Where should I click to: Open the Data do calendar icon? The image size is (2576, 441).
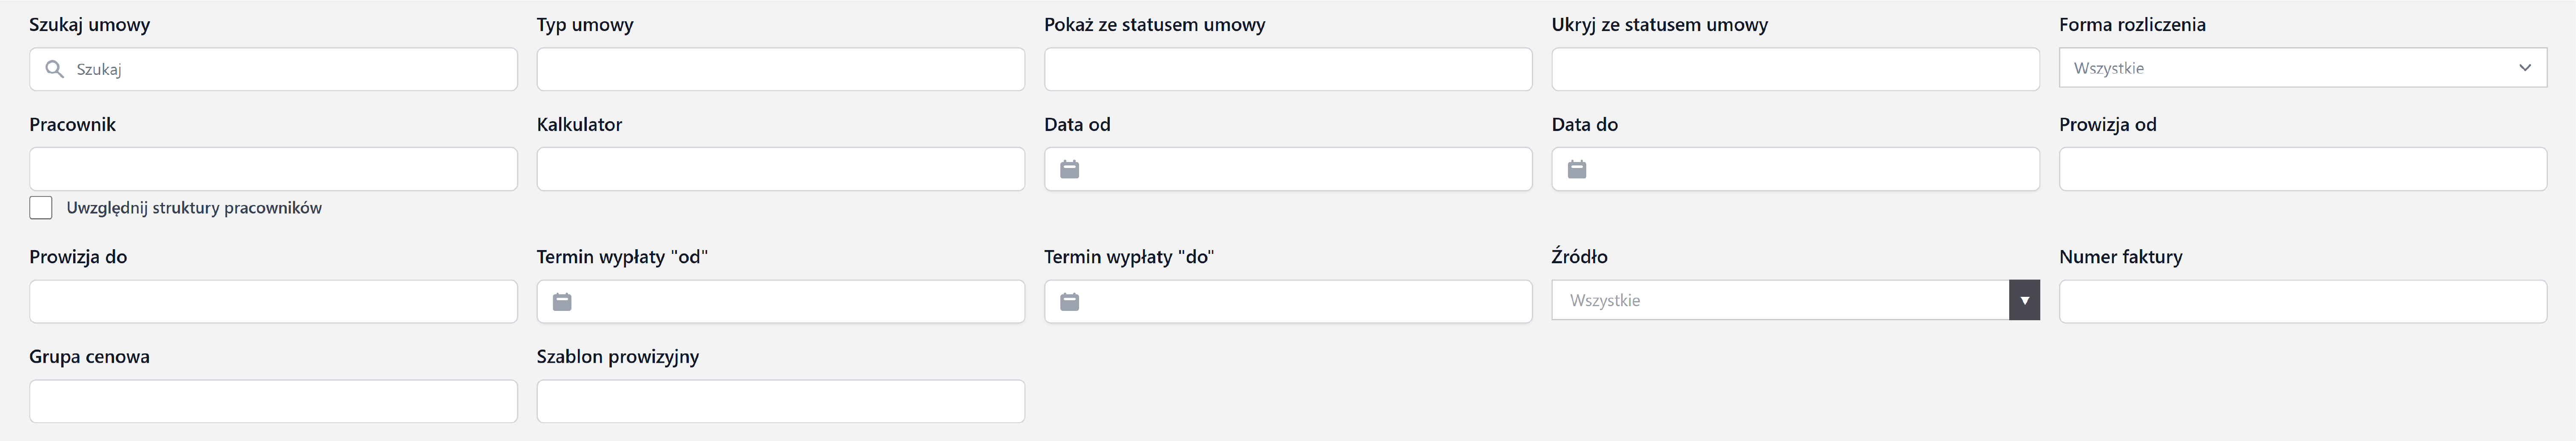1576,169
